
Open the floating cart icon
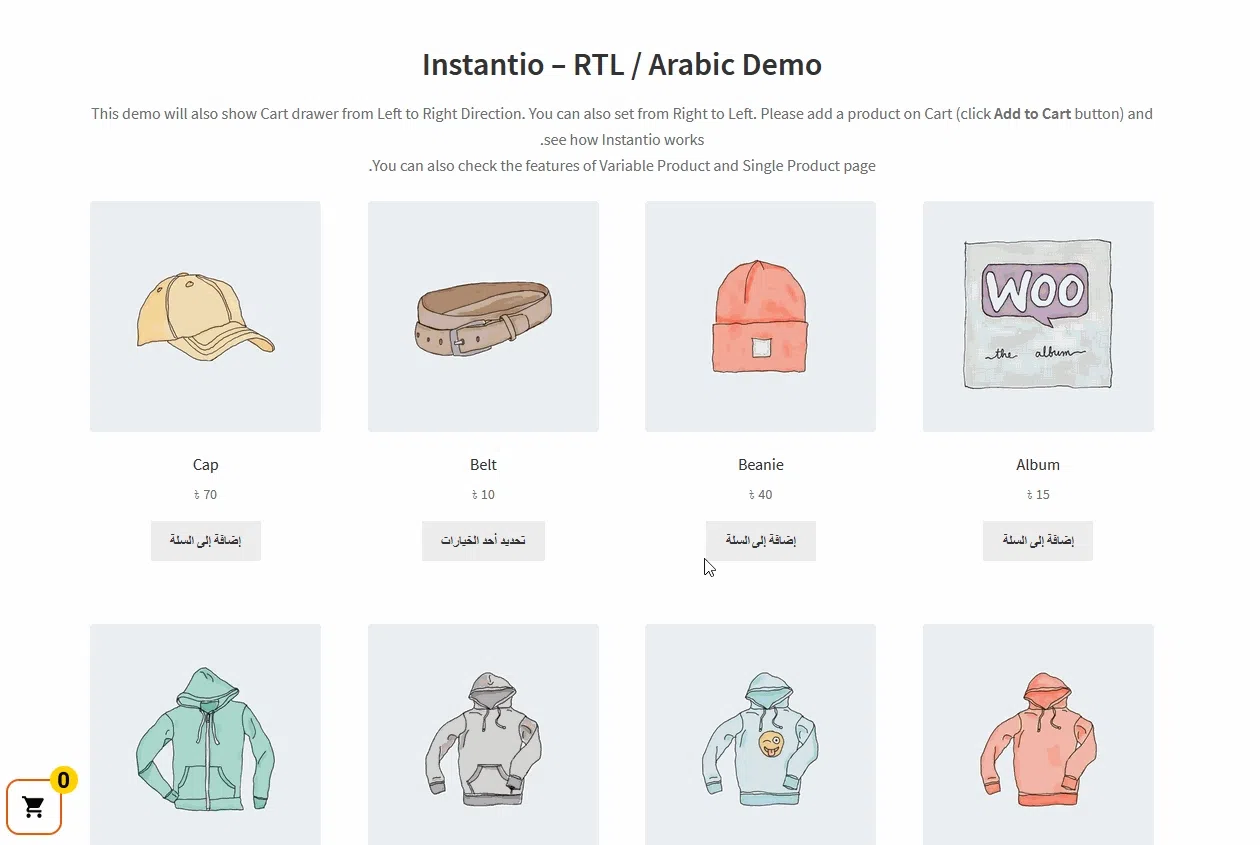[x=34, y=806]
